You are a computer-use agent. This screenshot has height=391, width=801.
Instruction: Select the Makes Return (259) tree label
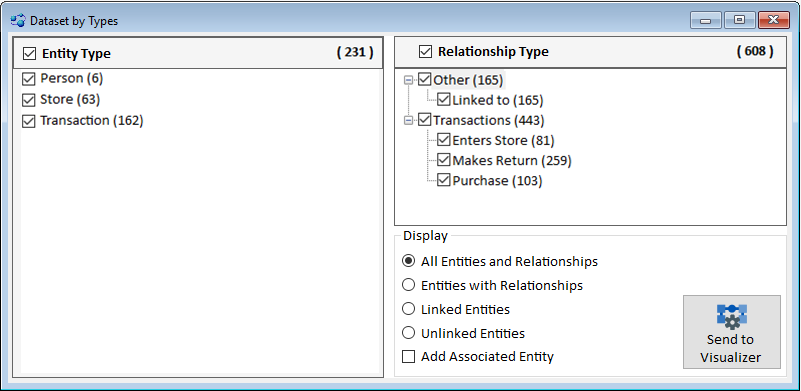click(x=512, y=160)
